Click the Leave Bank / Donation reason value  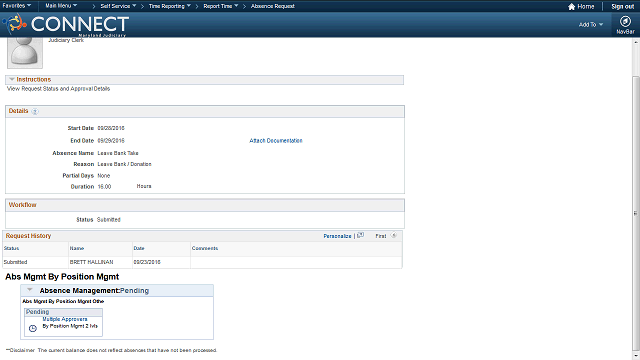pyautogui.click(x=124, y=164)
